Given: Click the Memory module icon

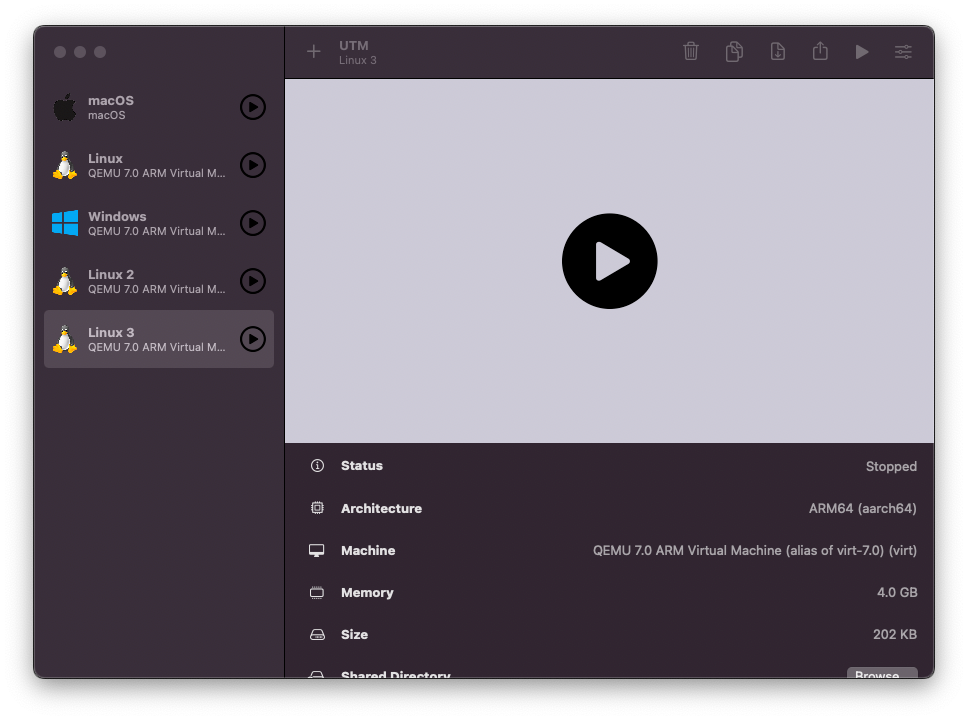Looking at the screenshot, I should 317,593.
